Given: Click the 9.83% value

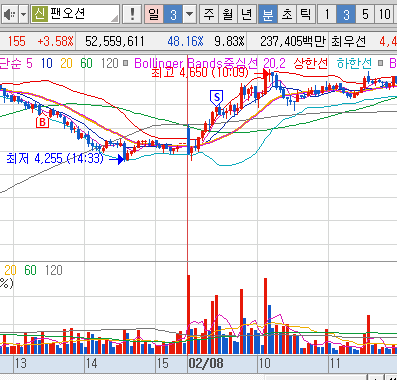Looking at the screenshot, I should tap(229, 41).
